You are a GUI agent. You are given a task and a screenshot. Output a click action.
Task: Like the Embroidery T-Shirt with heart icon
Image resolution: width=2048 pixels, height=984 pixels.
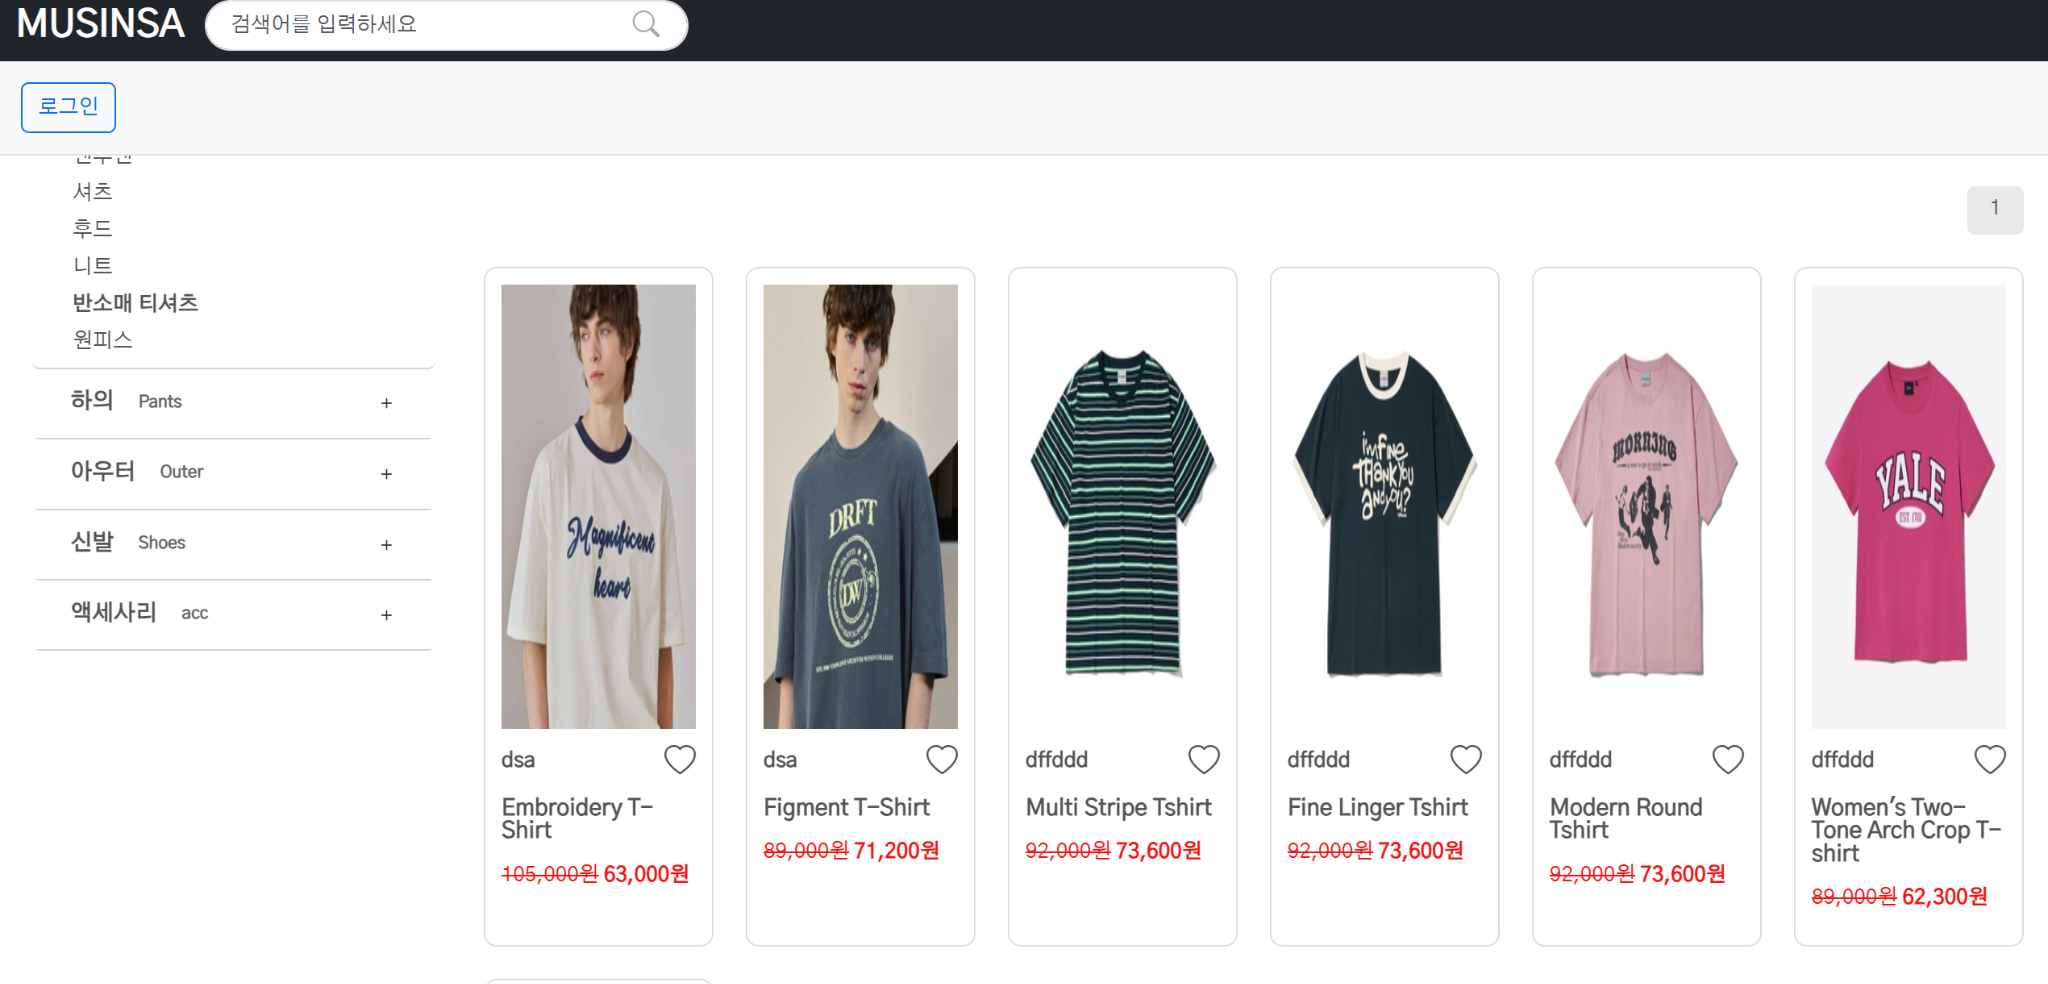[x=680, y=760]
